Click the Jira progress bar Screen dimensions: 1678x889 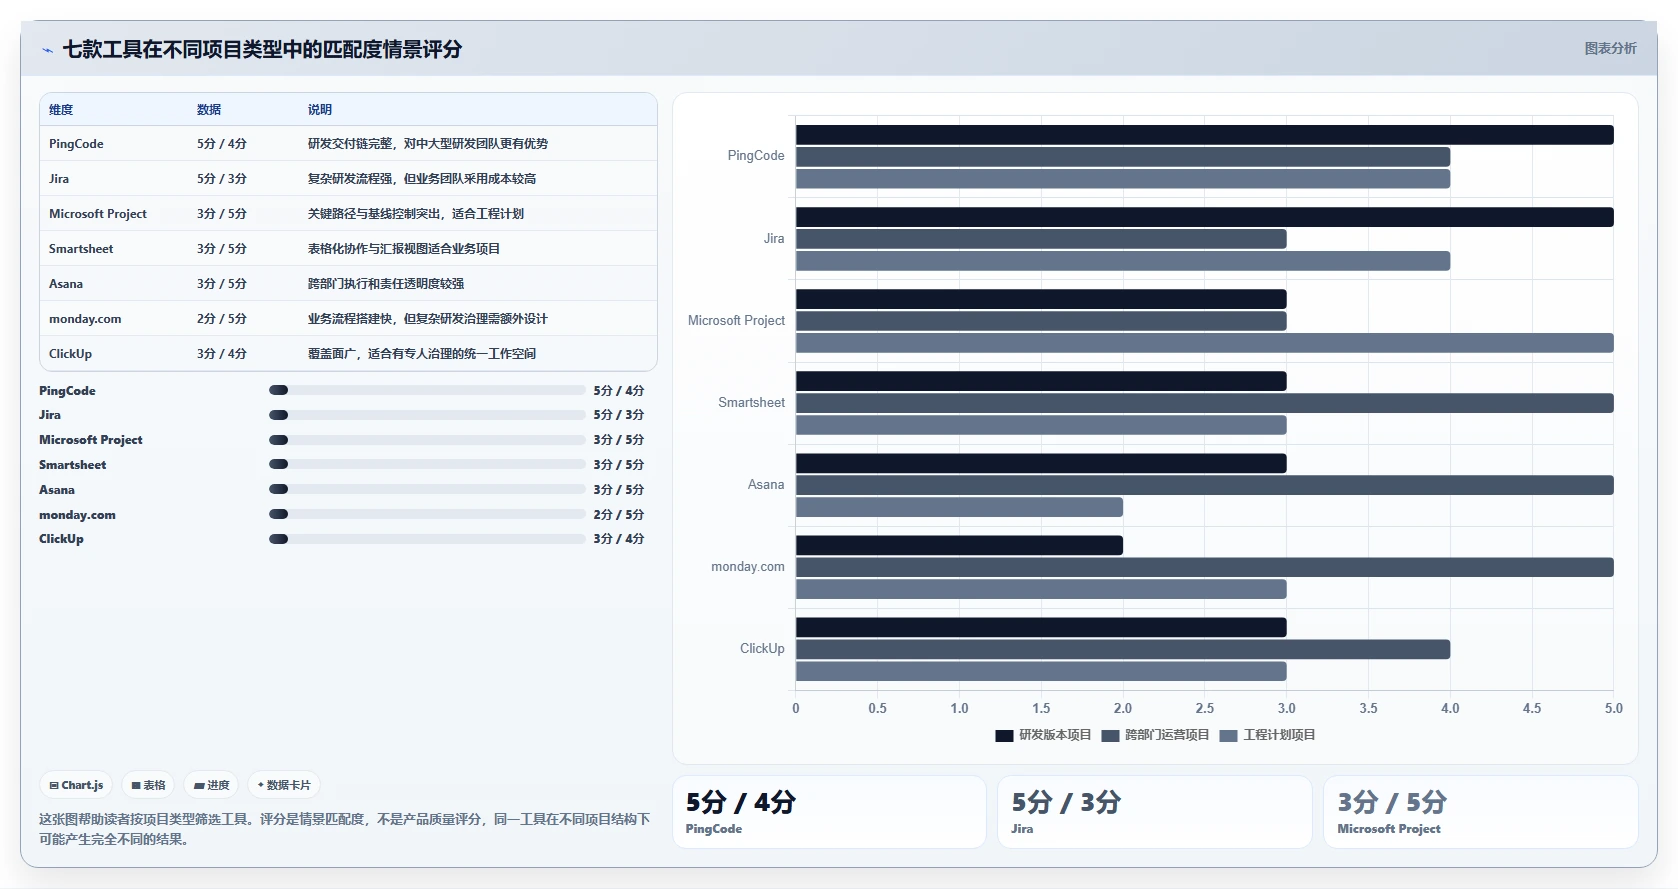[427, 415]
